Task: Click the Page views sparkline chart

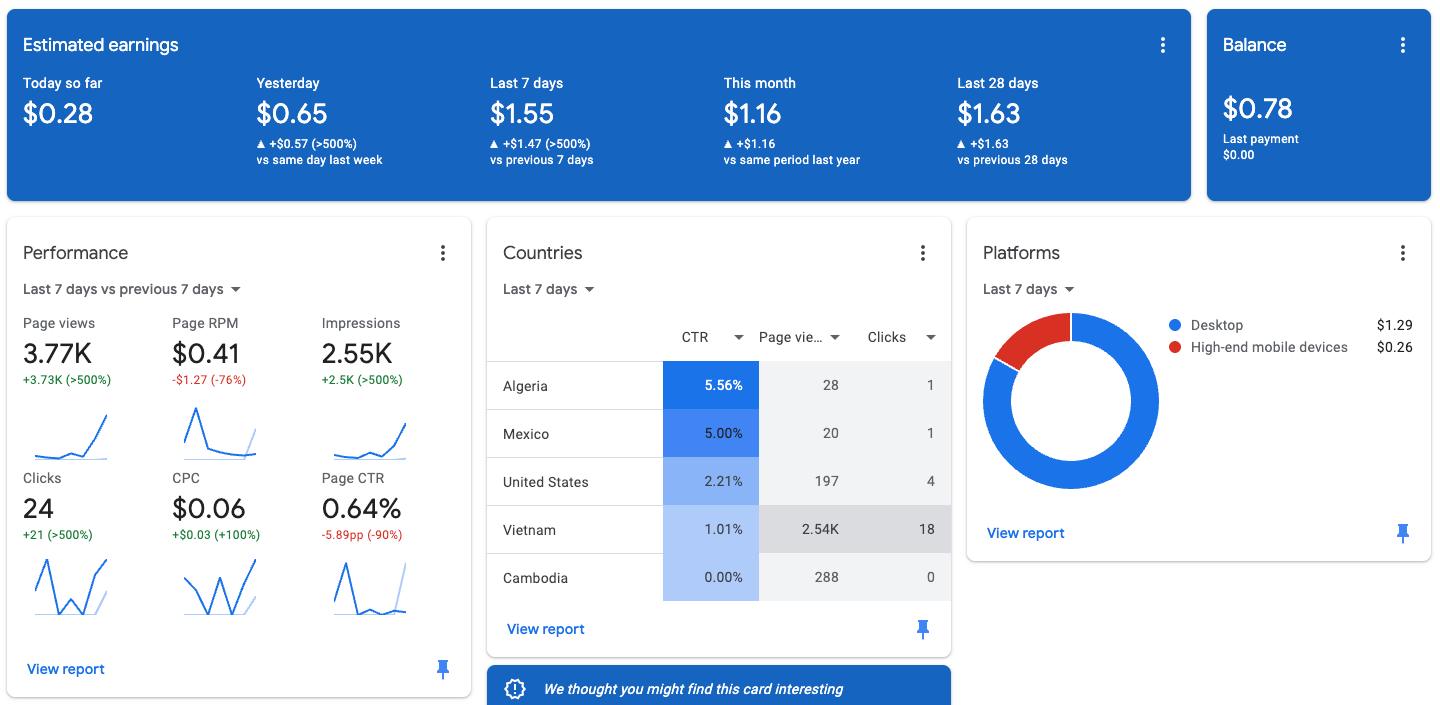Action: point(71,436)
